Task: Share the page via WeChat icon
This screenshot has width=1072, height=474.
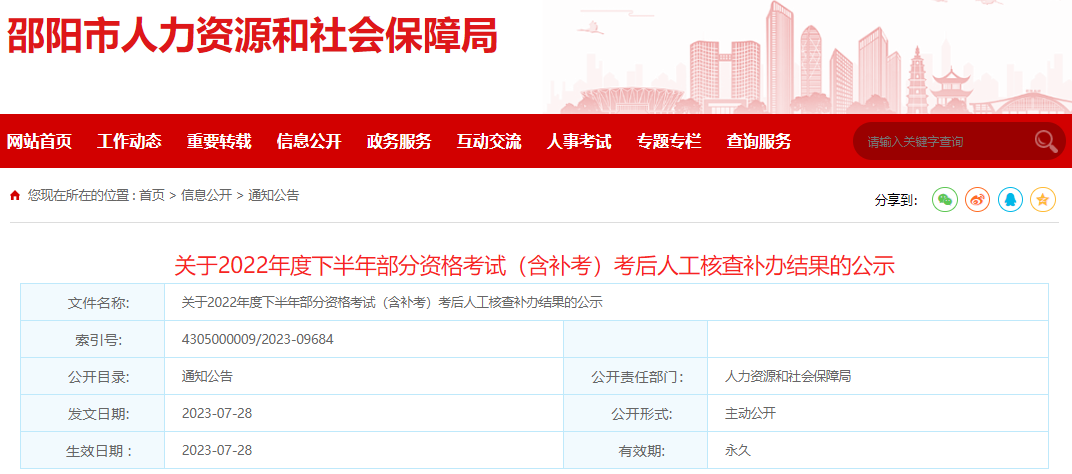Action: click(x=945, y=200)
